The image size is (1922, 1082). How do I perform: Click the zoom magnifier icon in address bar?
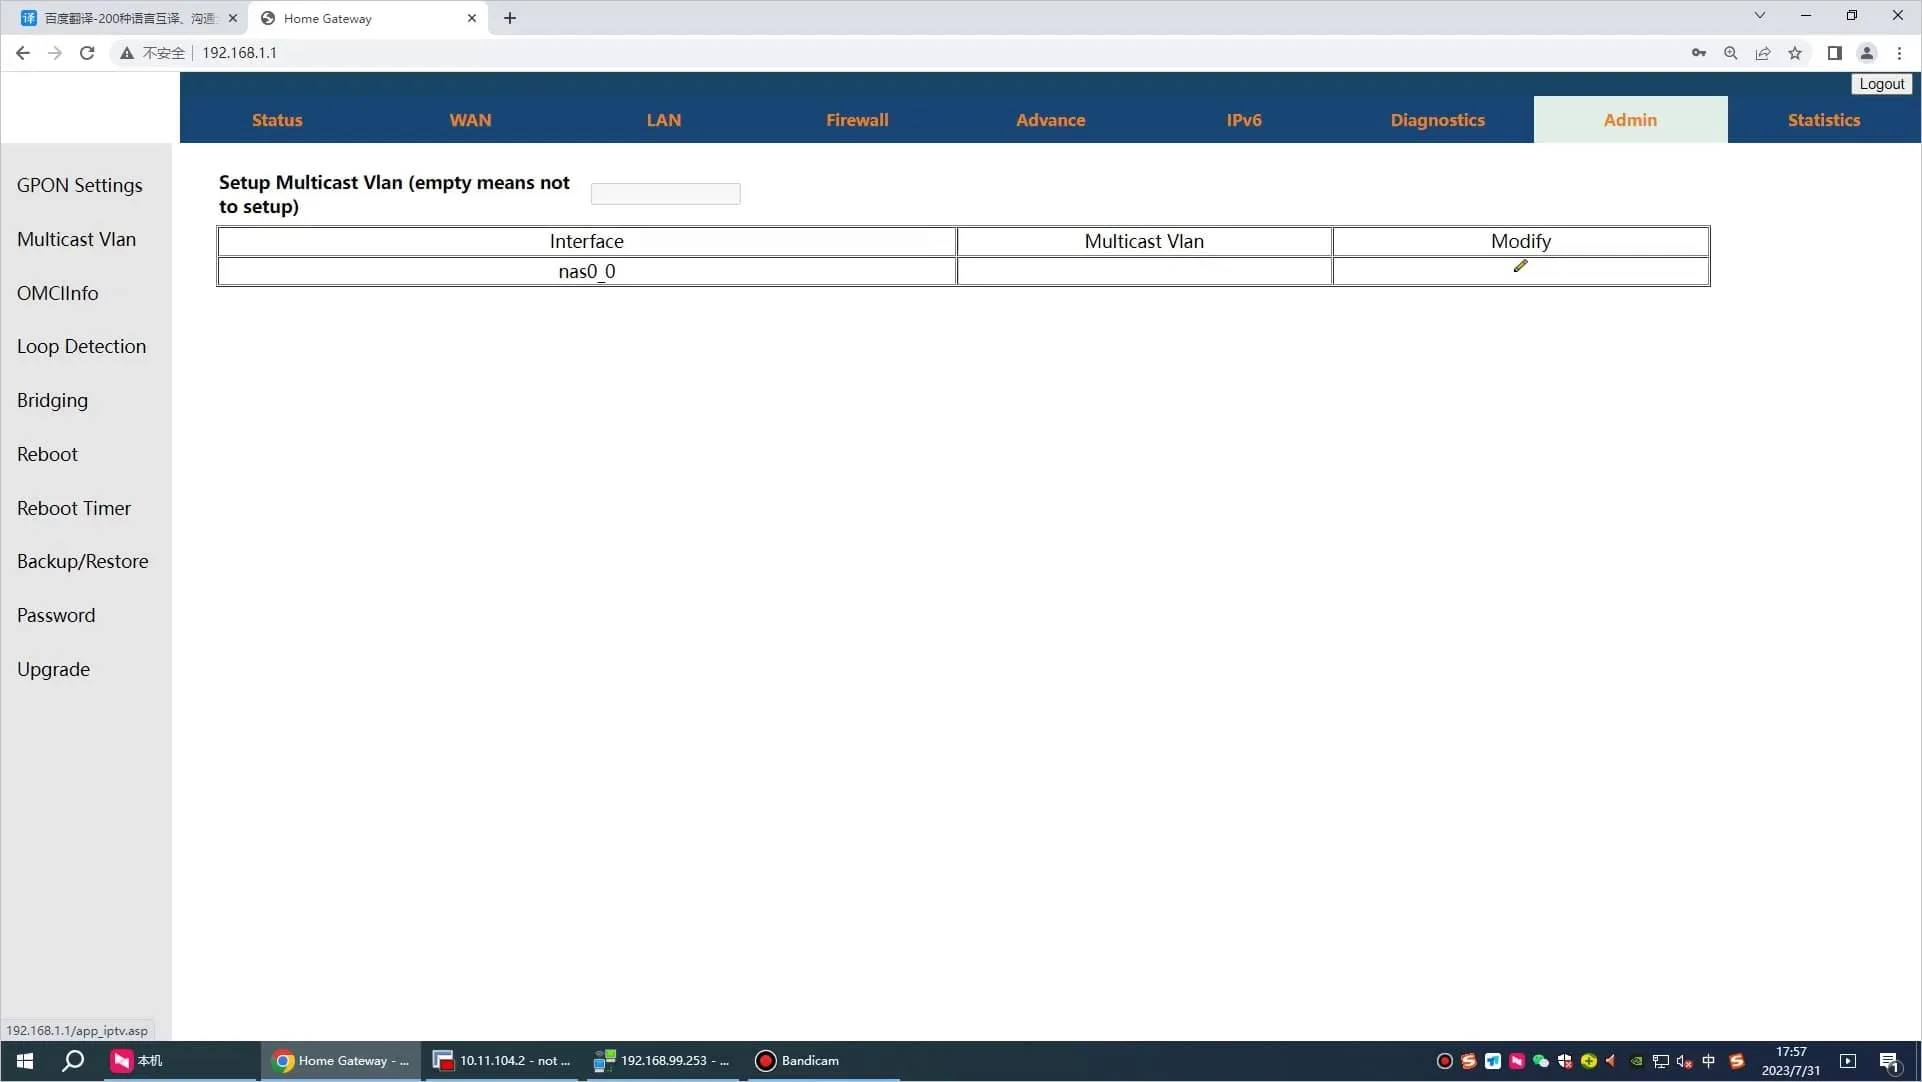(x=1730, y=53)
